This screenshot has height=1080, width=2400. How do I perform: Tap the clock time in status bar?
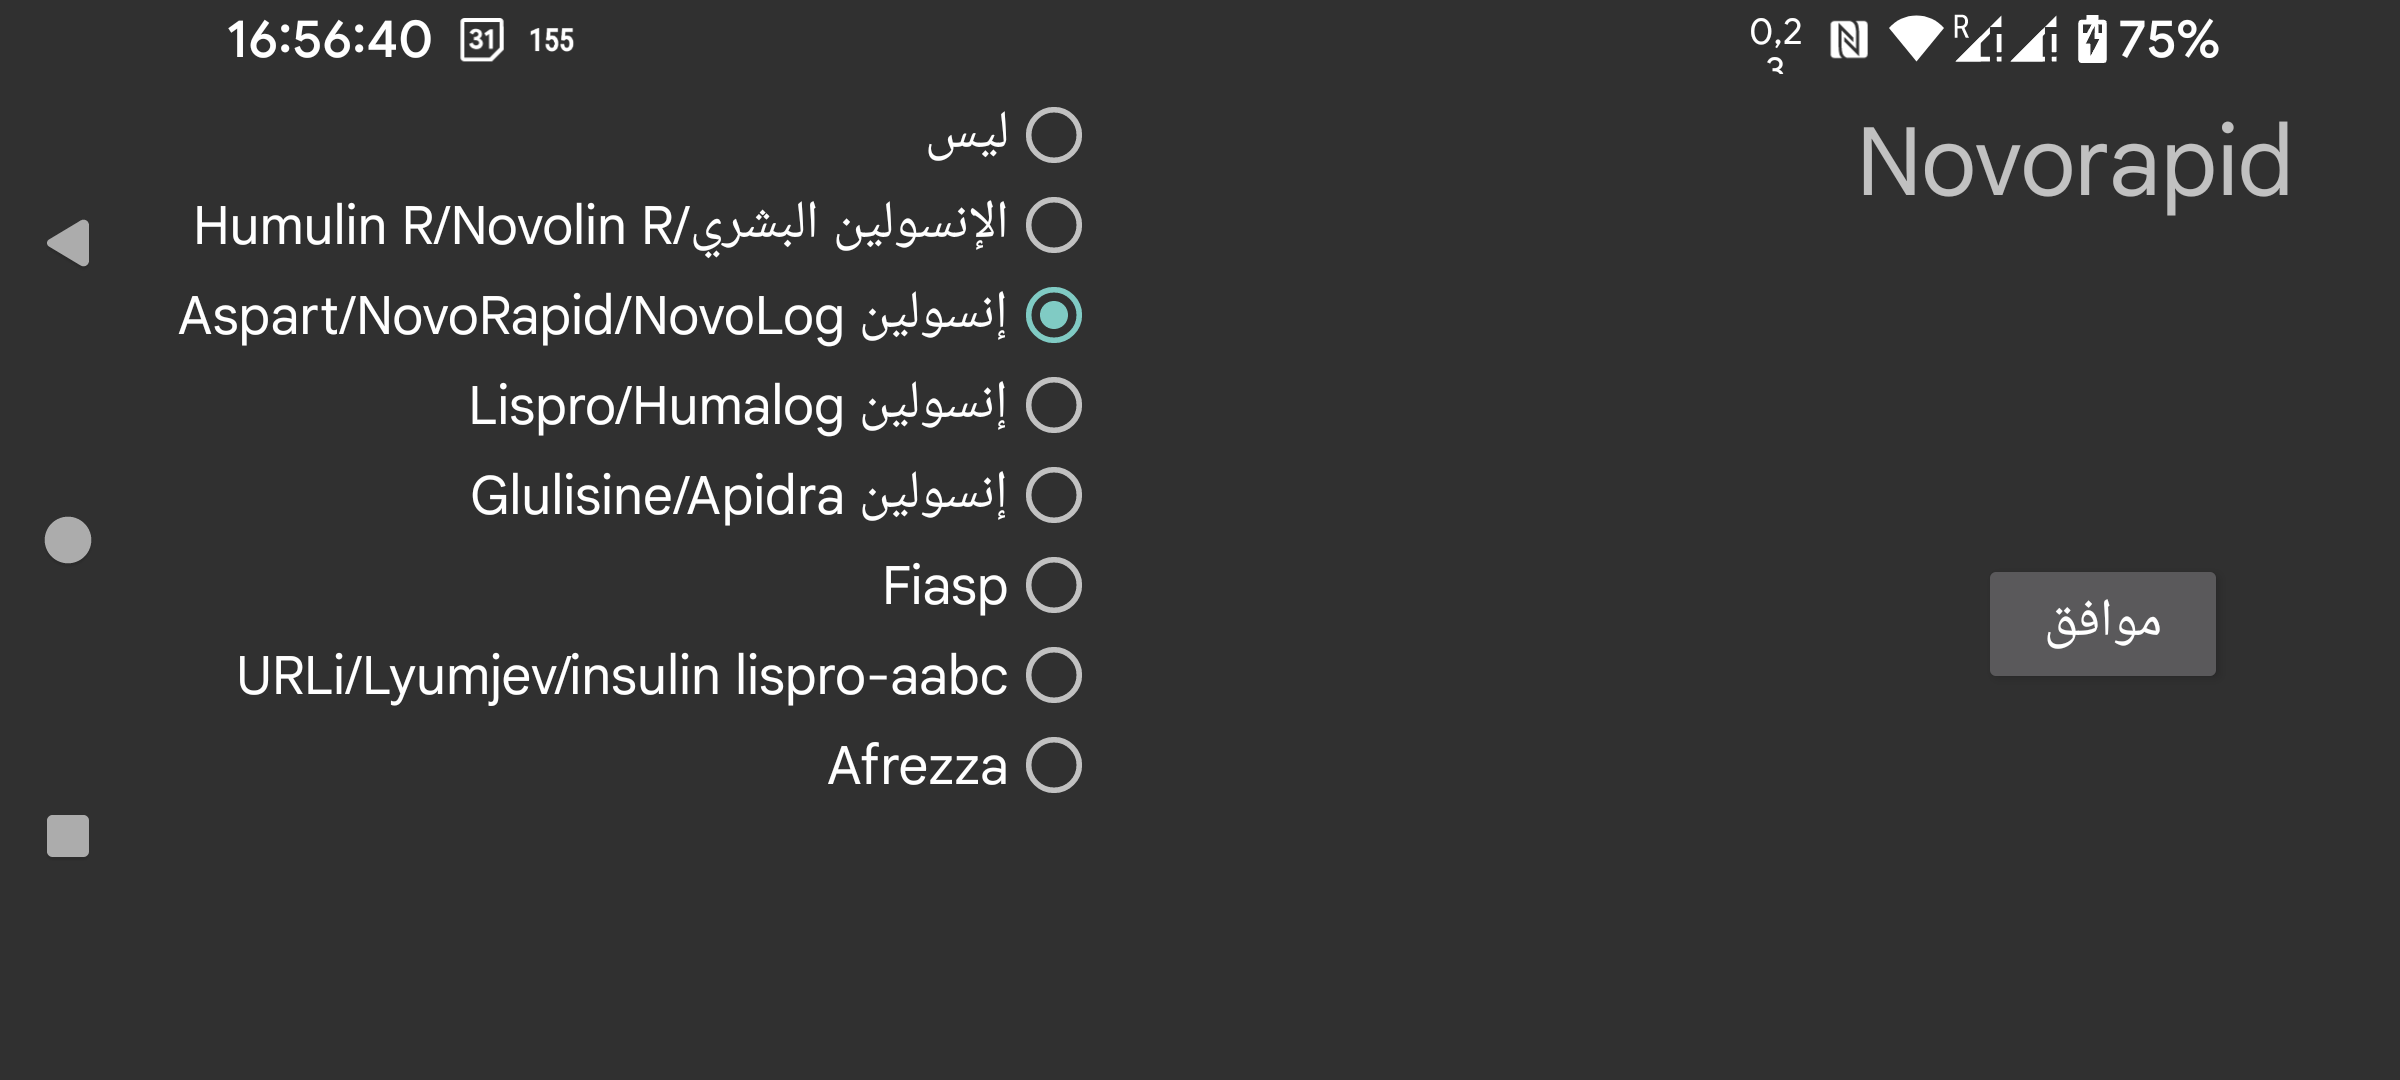pos(329,40)
